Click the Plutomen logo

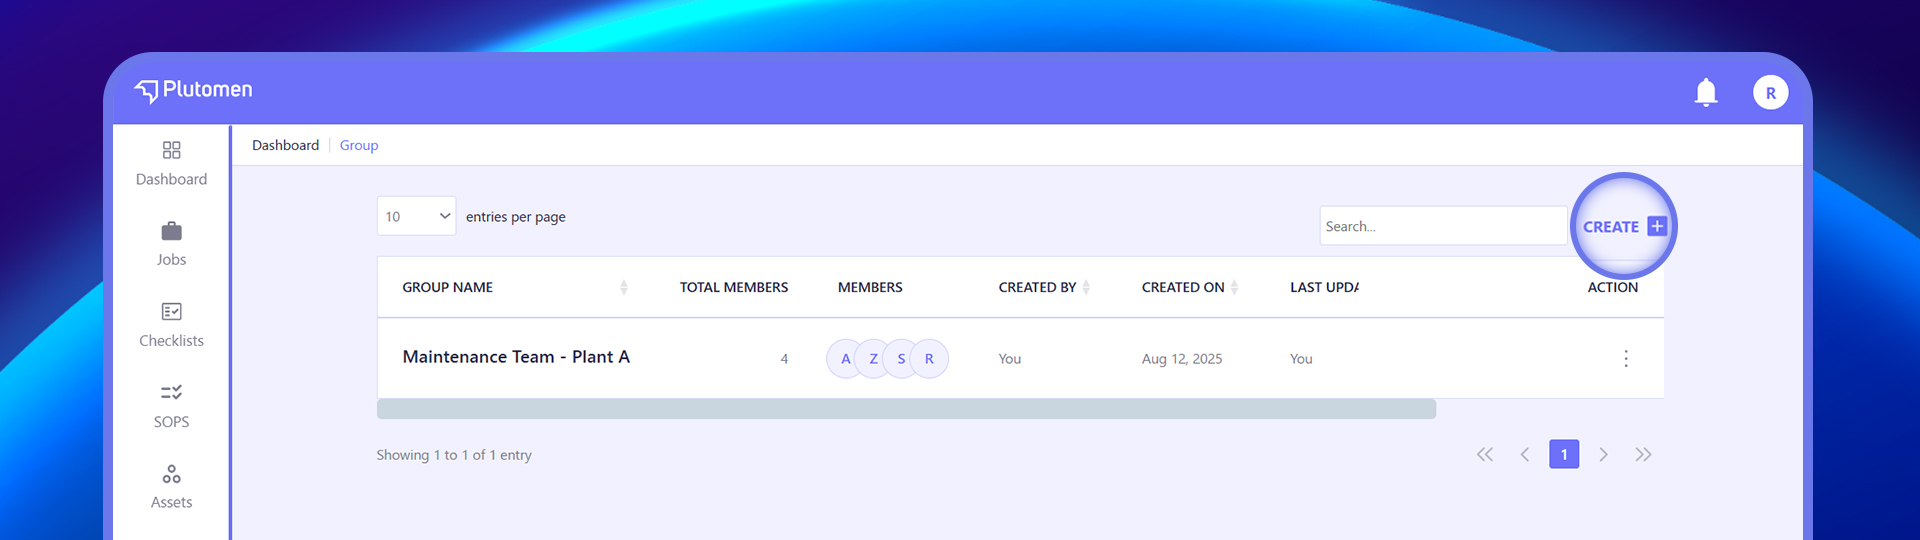(x=193, y=90)
